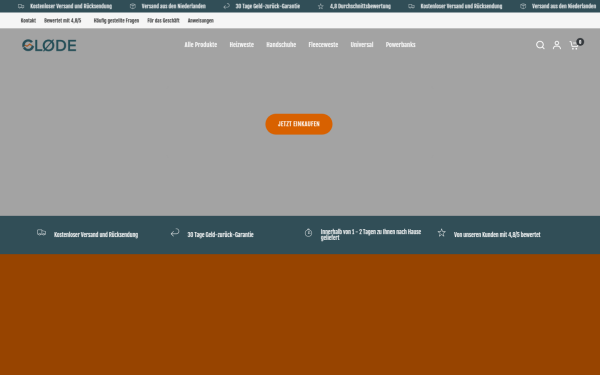This screenshot has width=600, height=375.
Task: Open the shopping cart icon
Action: tap(574, 46)
